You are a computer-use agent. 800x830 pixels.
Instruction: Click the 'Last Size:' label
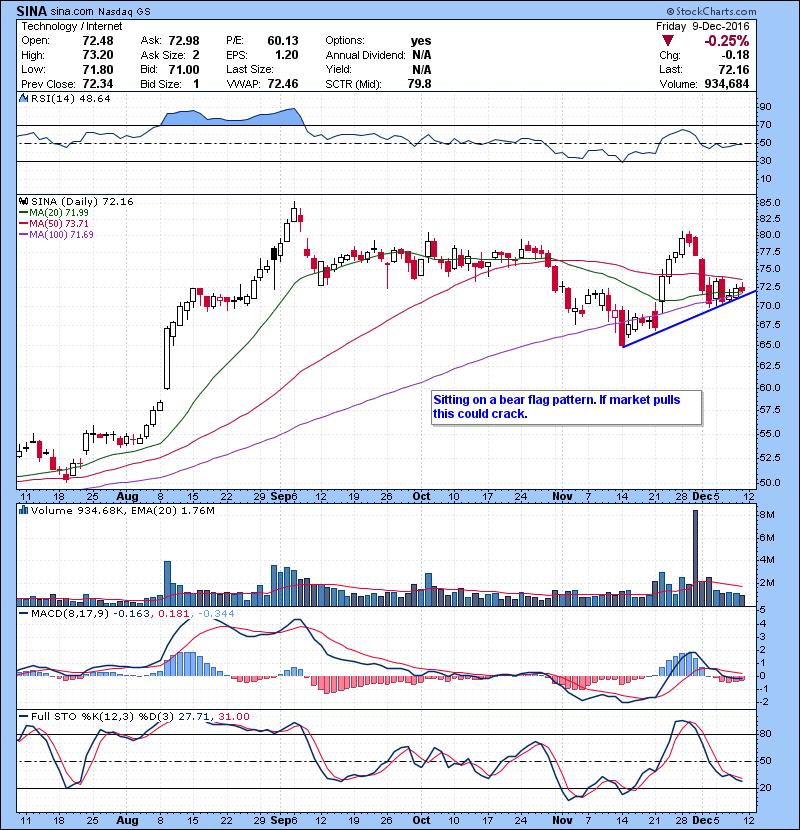point(250,69)
